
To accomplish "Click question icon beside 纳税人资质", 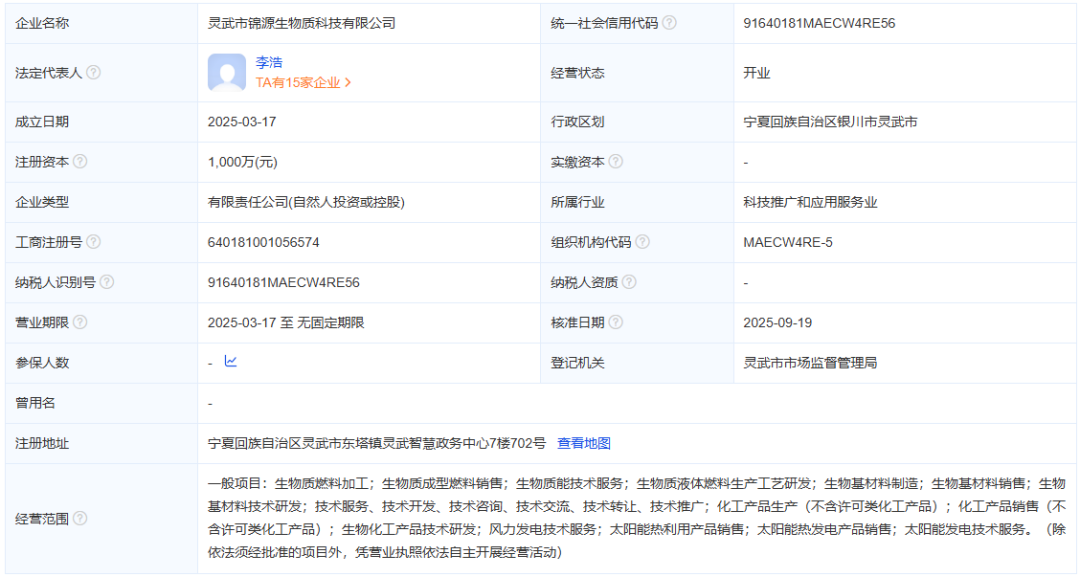I will [x=629, y=282].
